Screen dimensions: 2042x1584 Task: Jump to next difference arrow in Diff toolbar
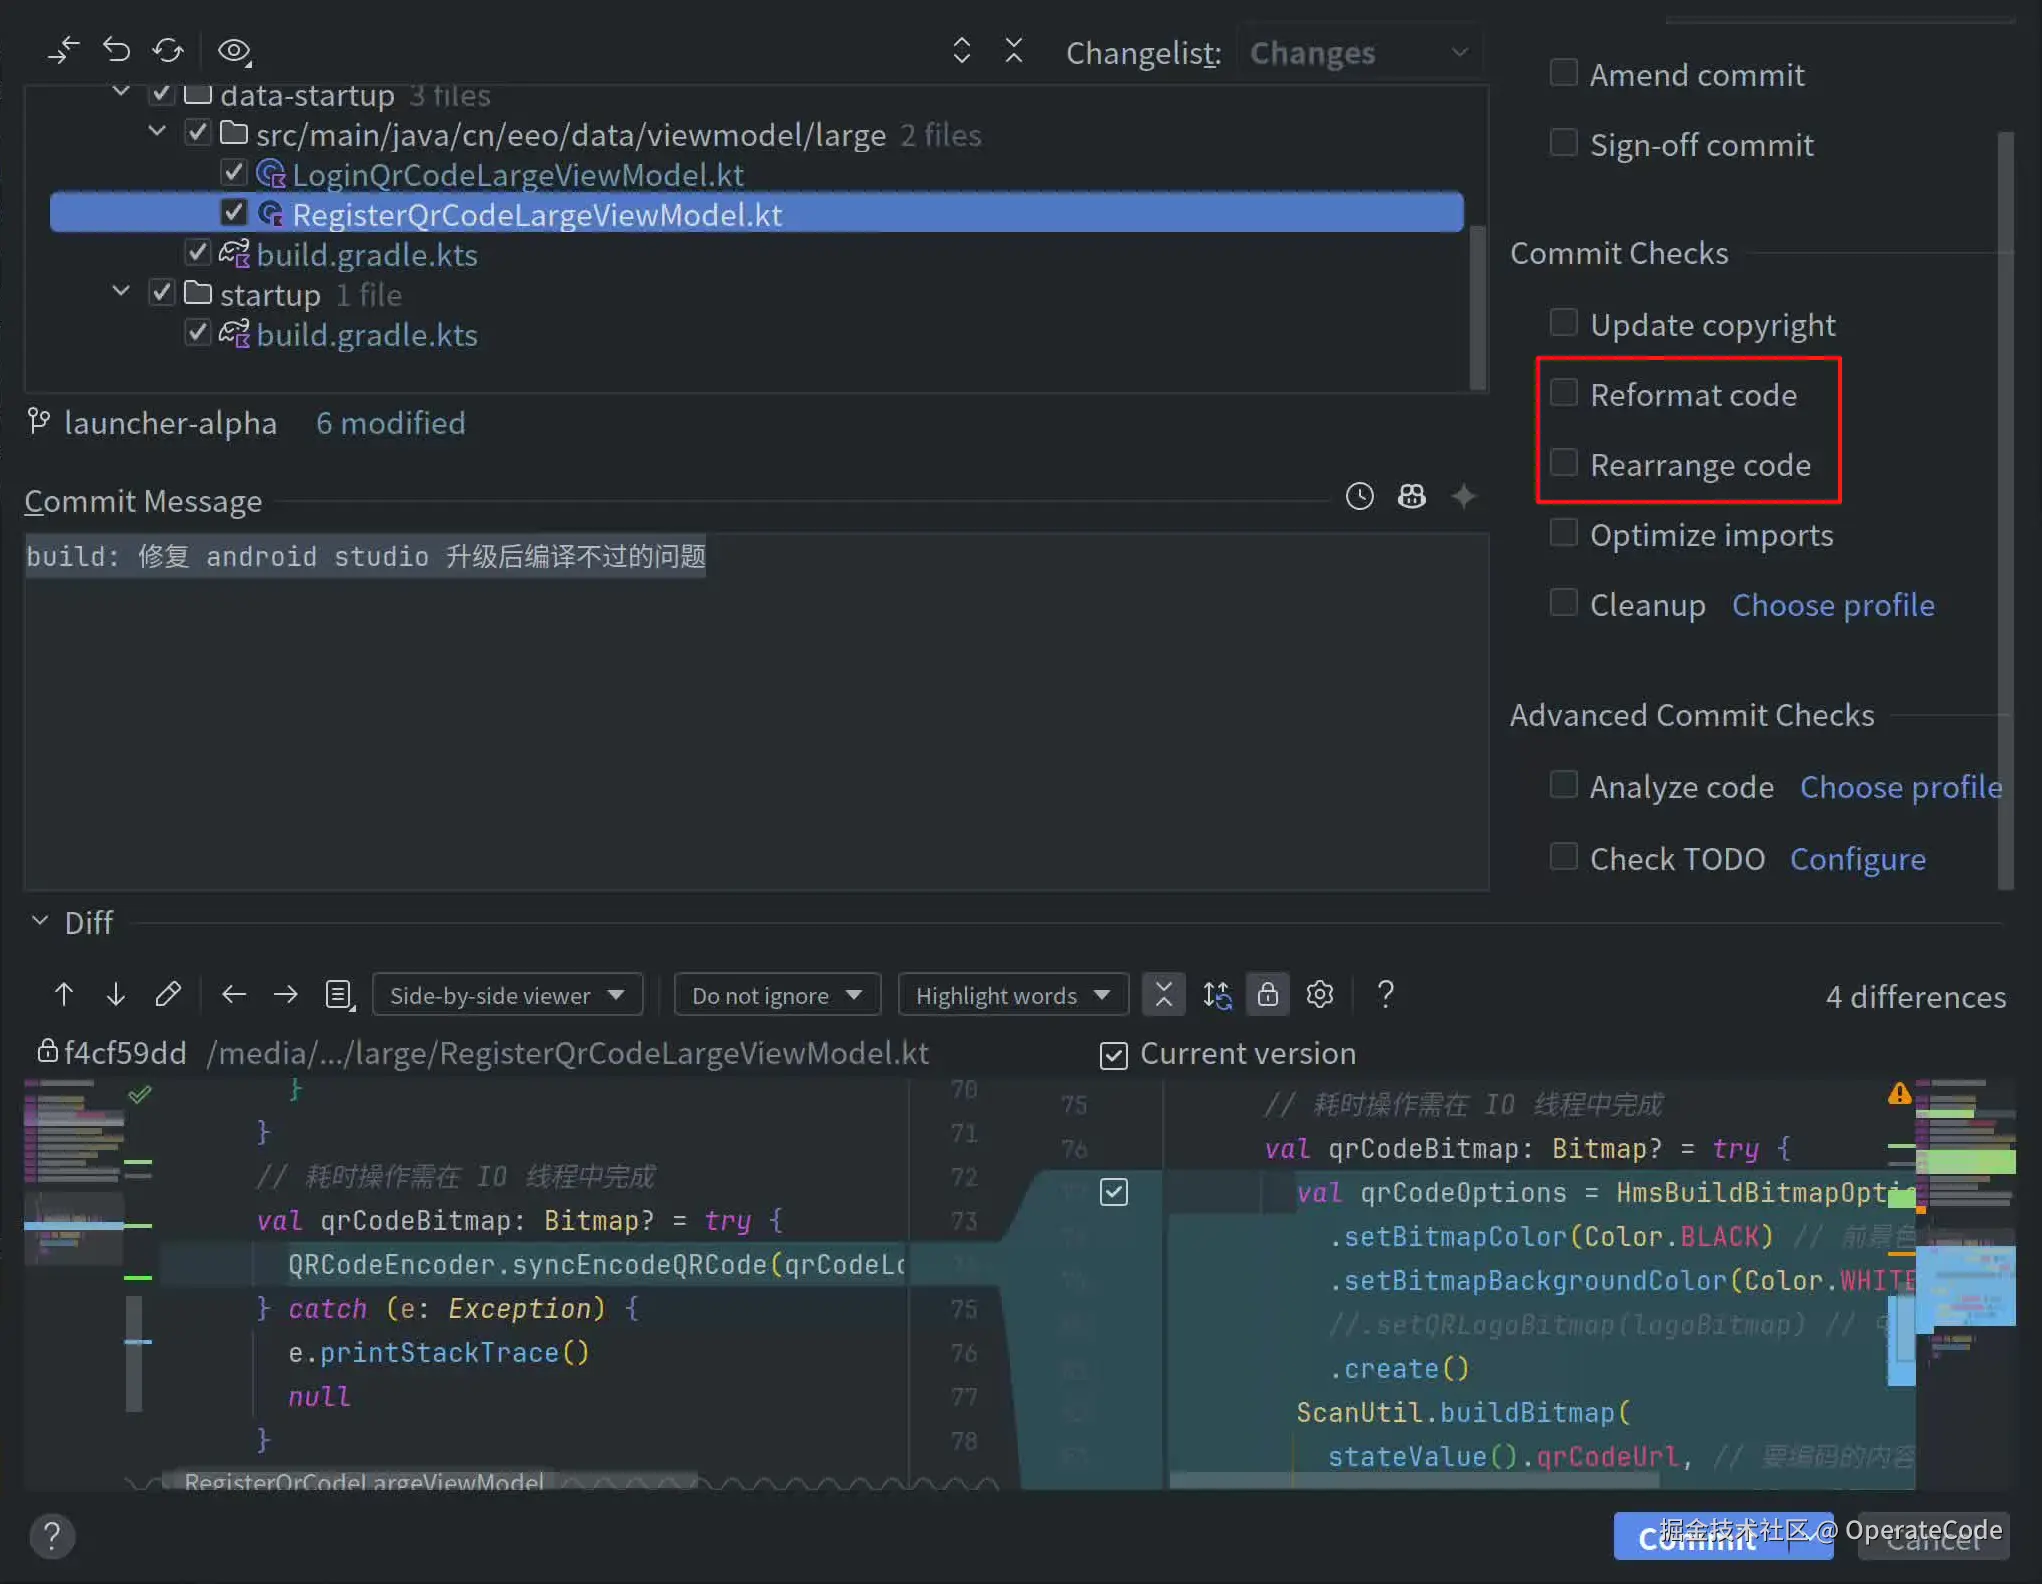tap(116, 994)
